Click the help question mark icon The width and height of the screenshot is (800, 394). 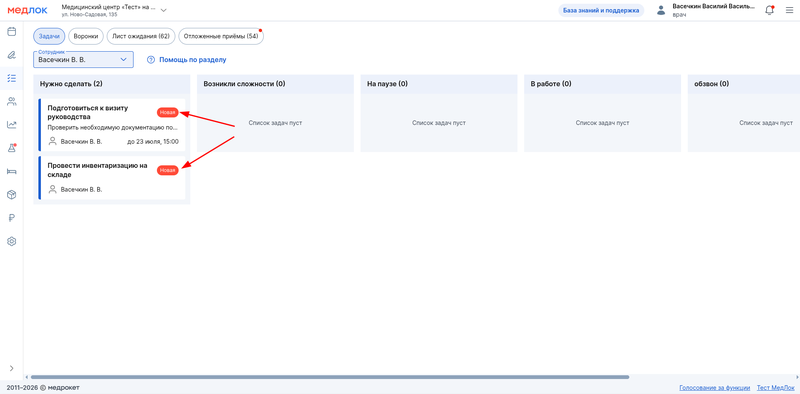pyautogui.click(x=151, y=60)
